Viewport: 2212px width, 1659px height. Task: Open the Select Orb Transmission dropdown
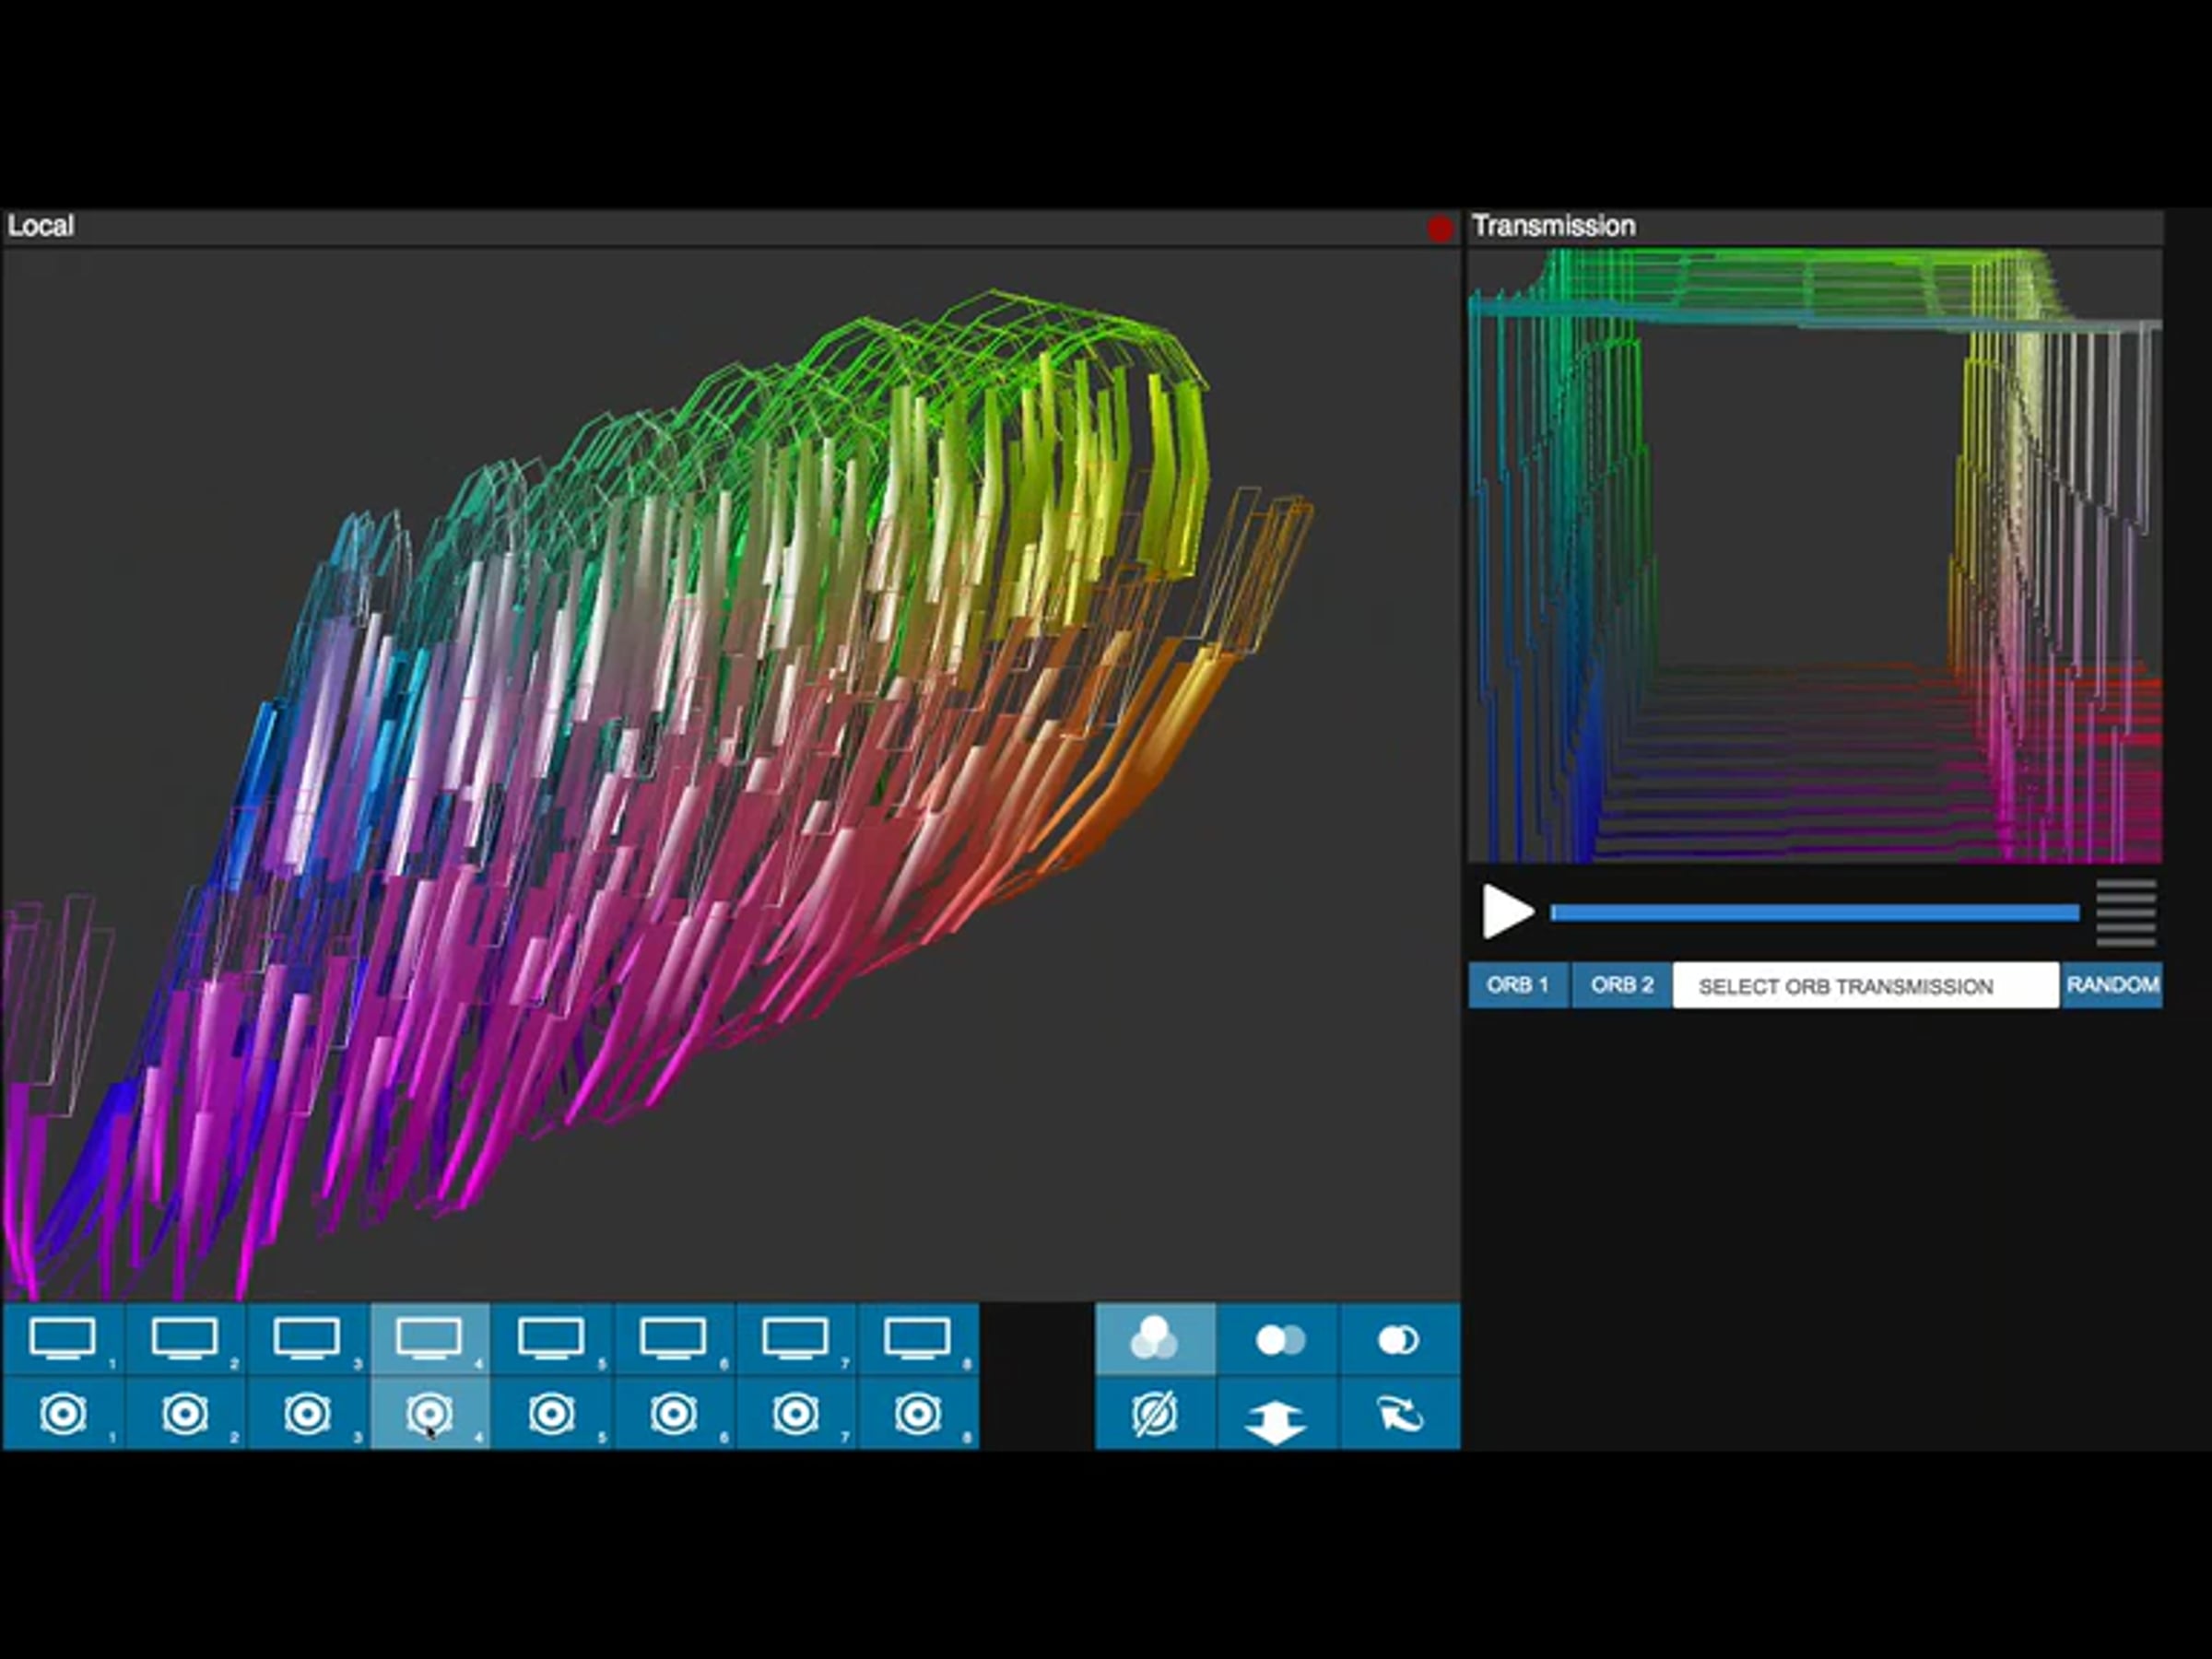click(x=1865, y=986)
